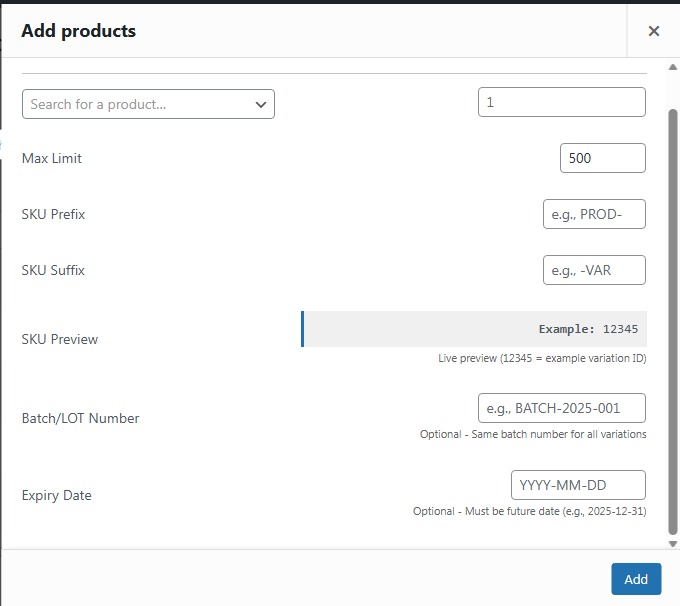680x606 pixels.
Task: Click the Batch/LOT Number label
Action: 80,418
